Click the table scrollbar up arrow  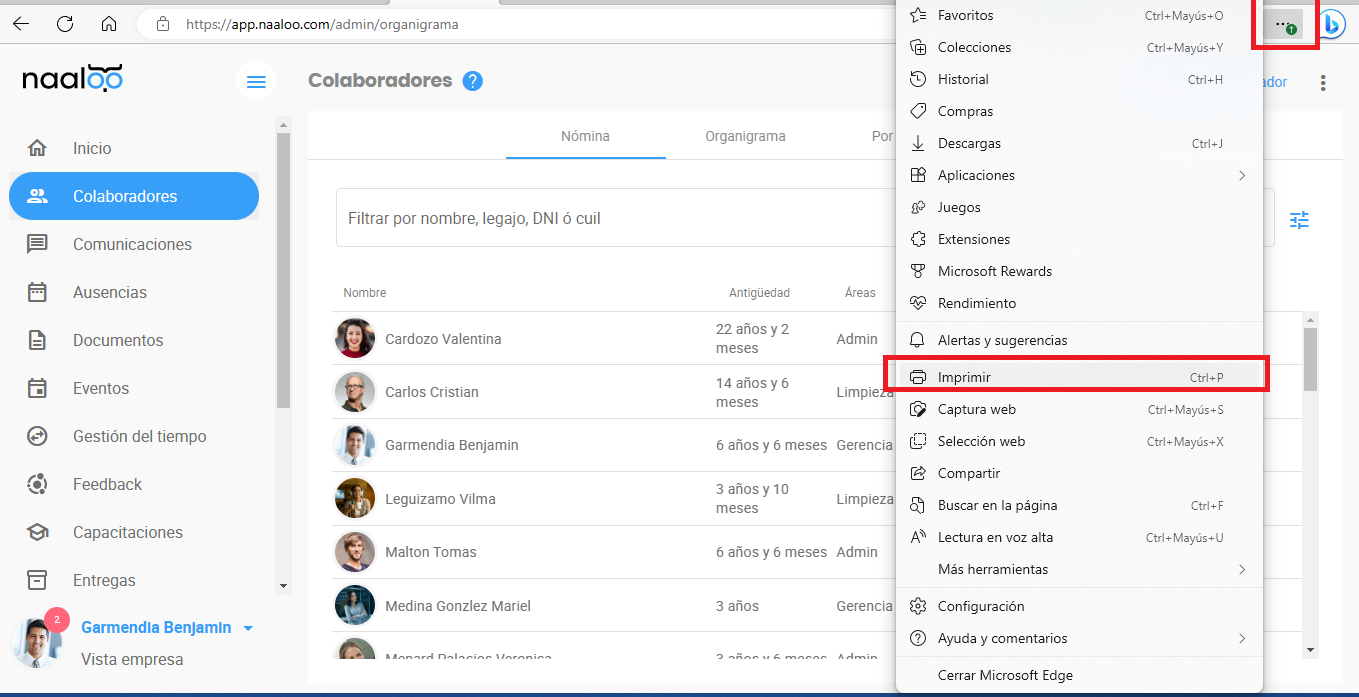tap(1310, 319)
